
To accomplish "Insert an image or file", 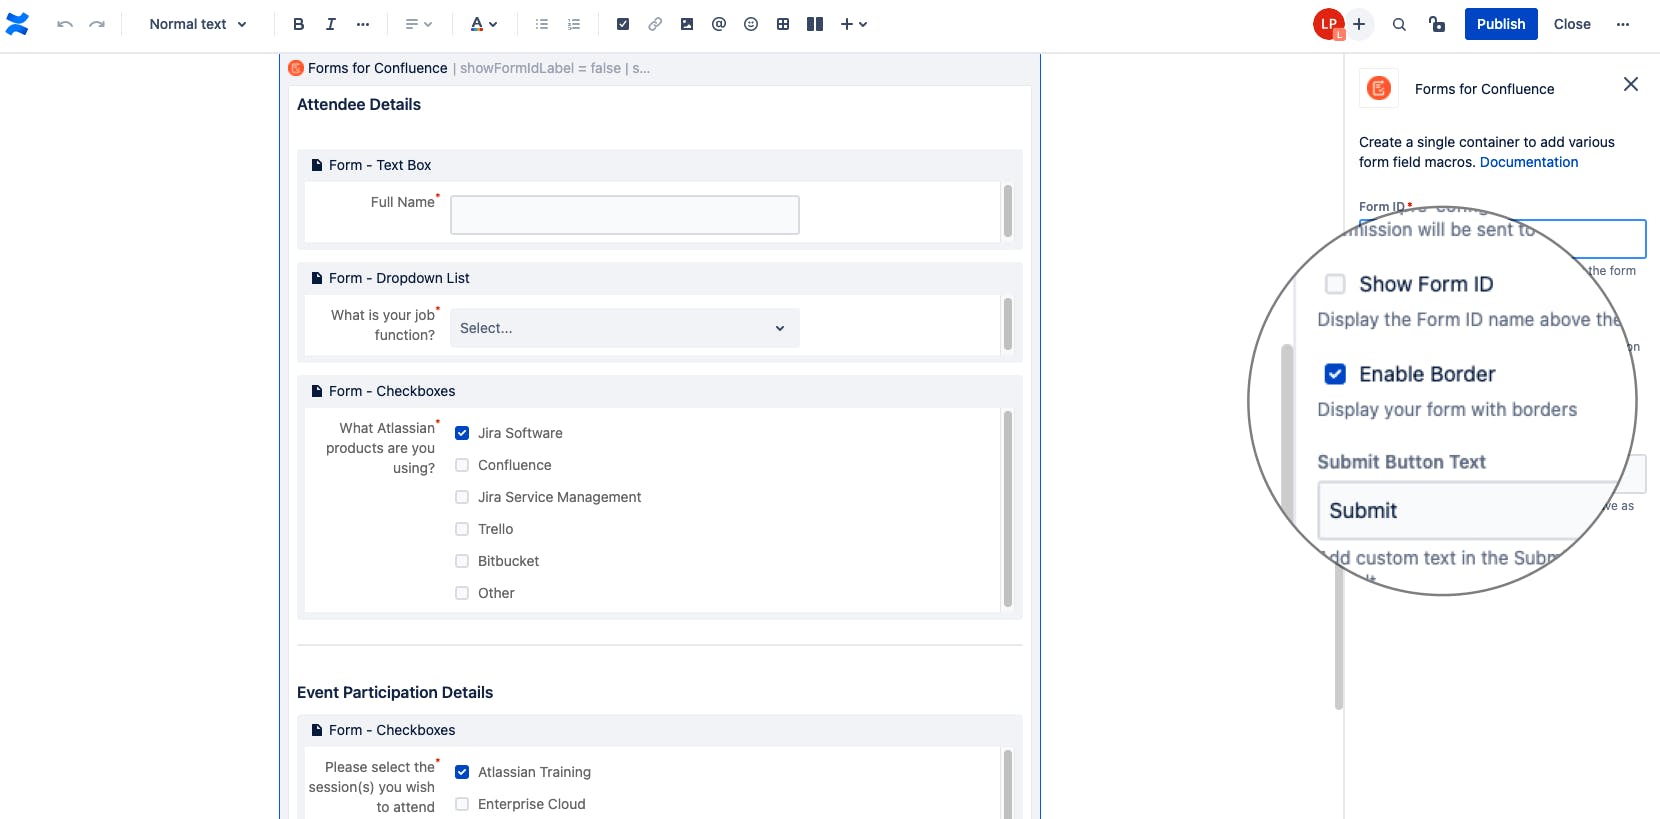I will [687, 24].
